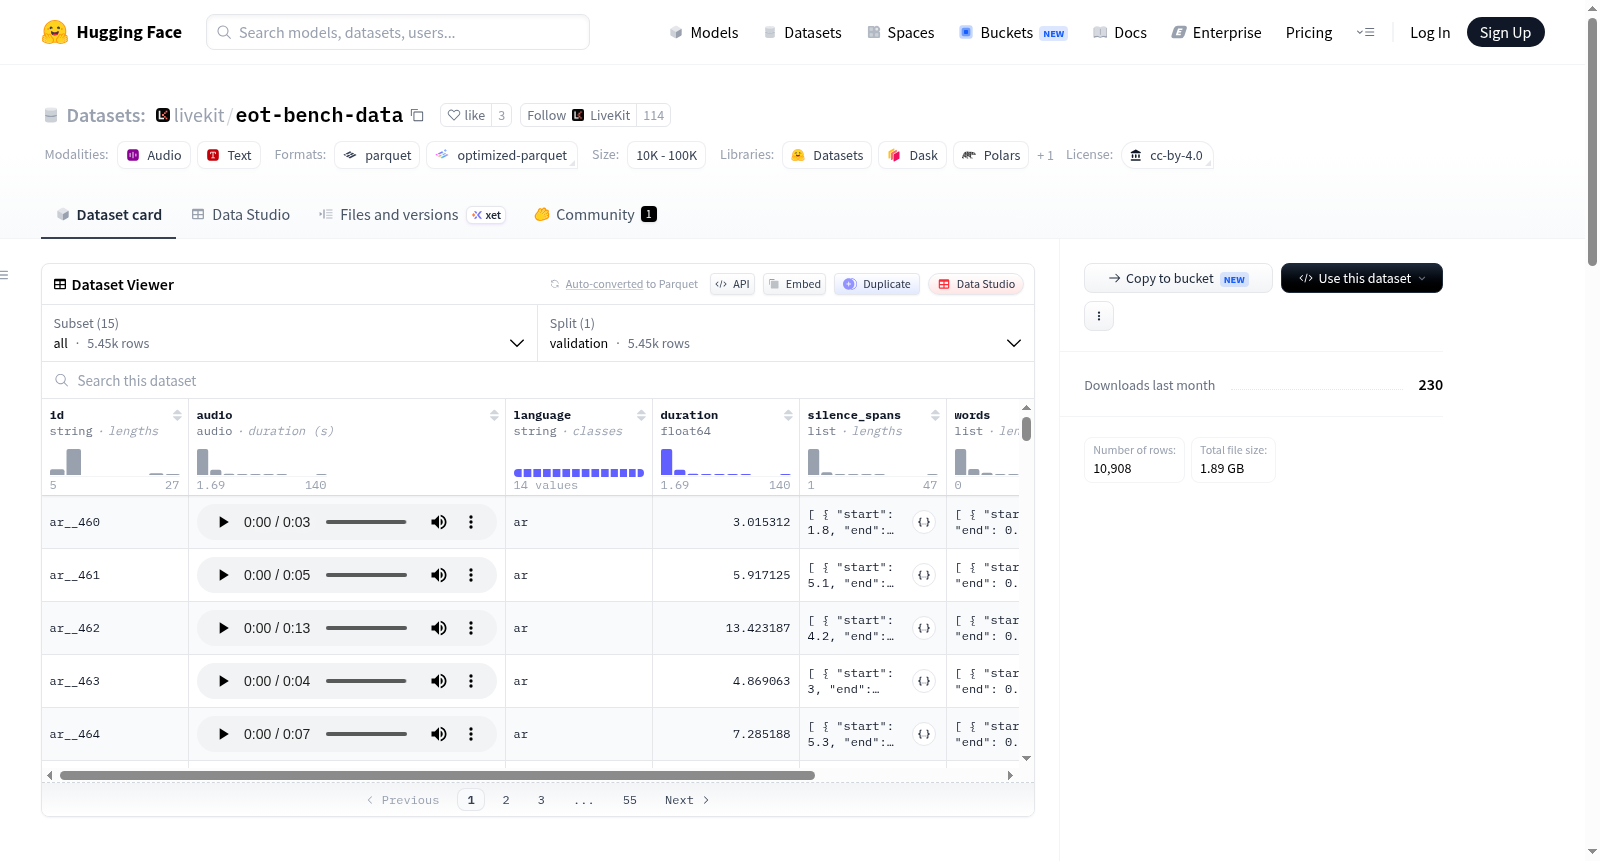Screen dimensions: 1600x861
Task: Click the Log In link
Action: point(1430,33)
